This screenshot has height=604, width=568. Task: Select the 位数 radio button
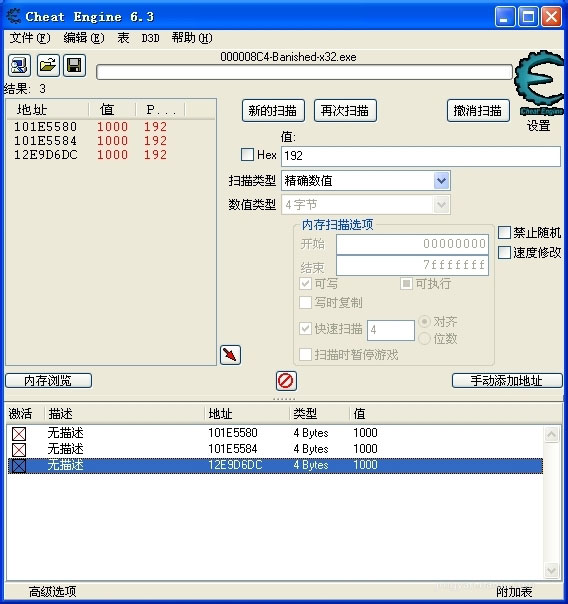tap(424, 339)
